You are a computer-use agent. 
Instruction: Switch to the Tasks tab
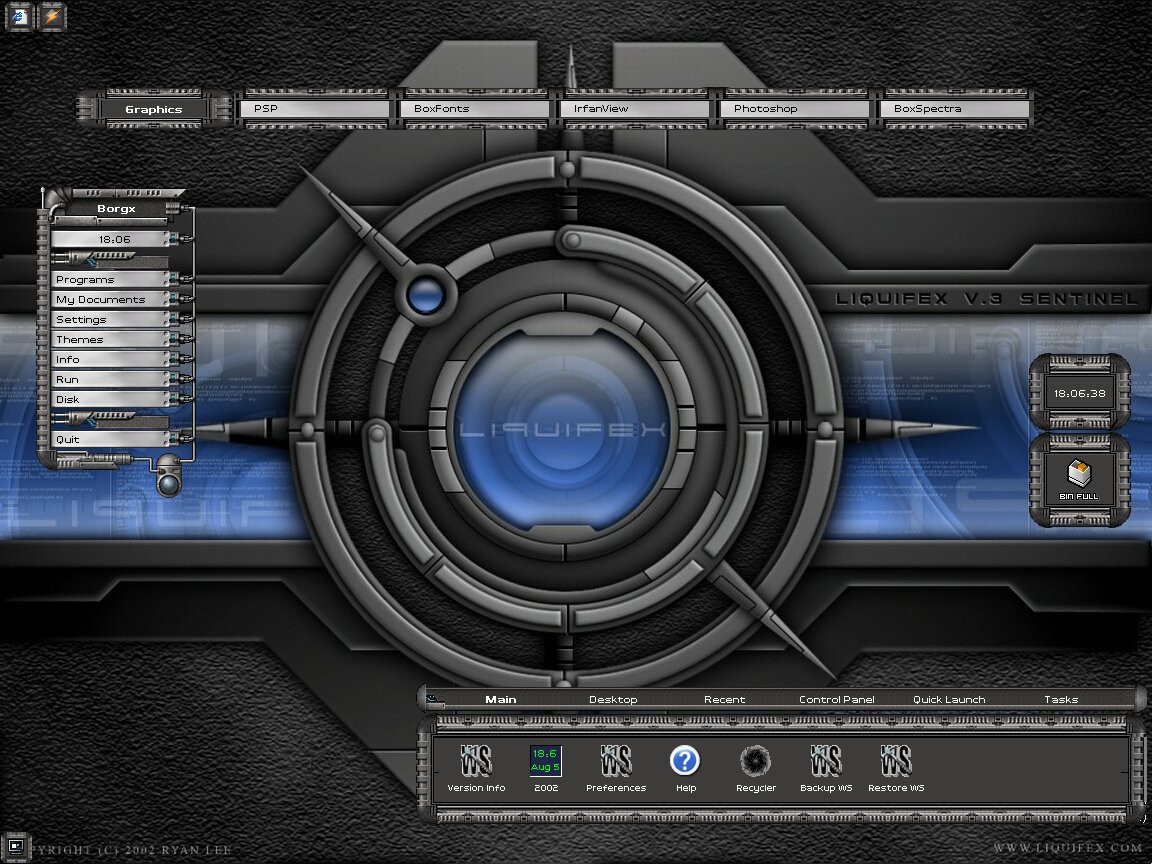click(x=1061, y=699)
